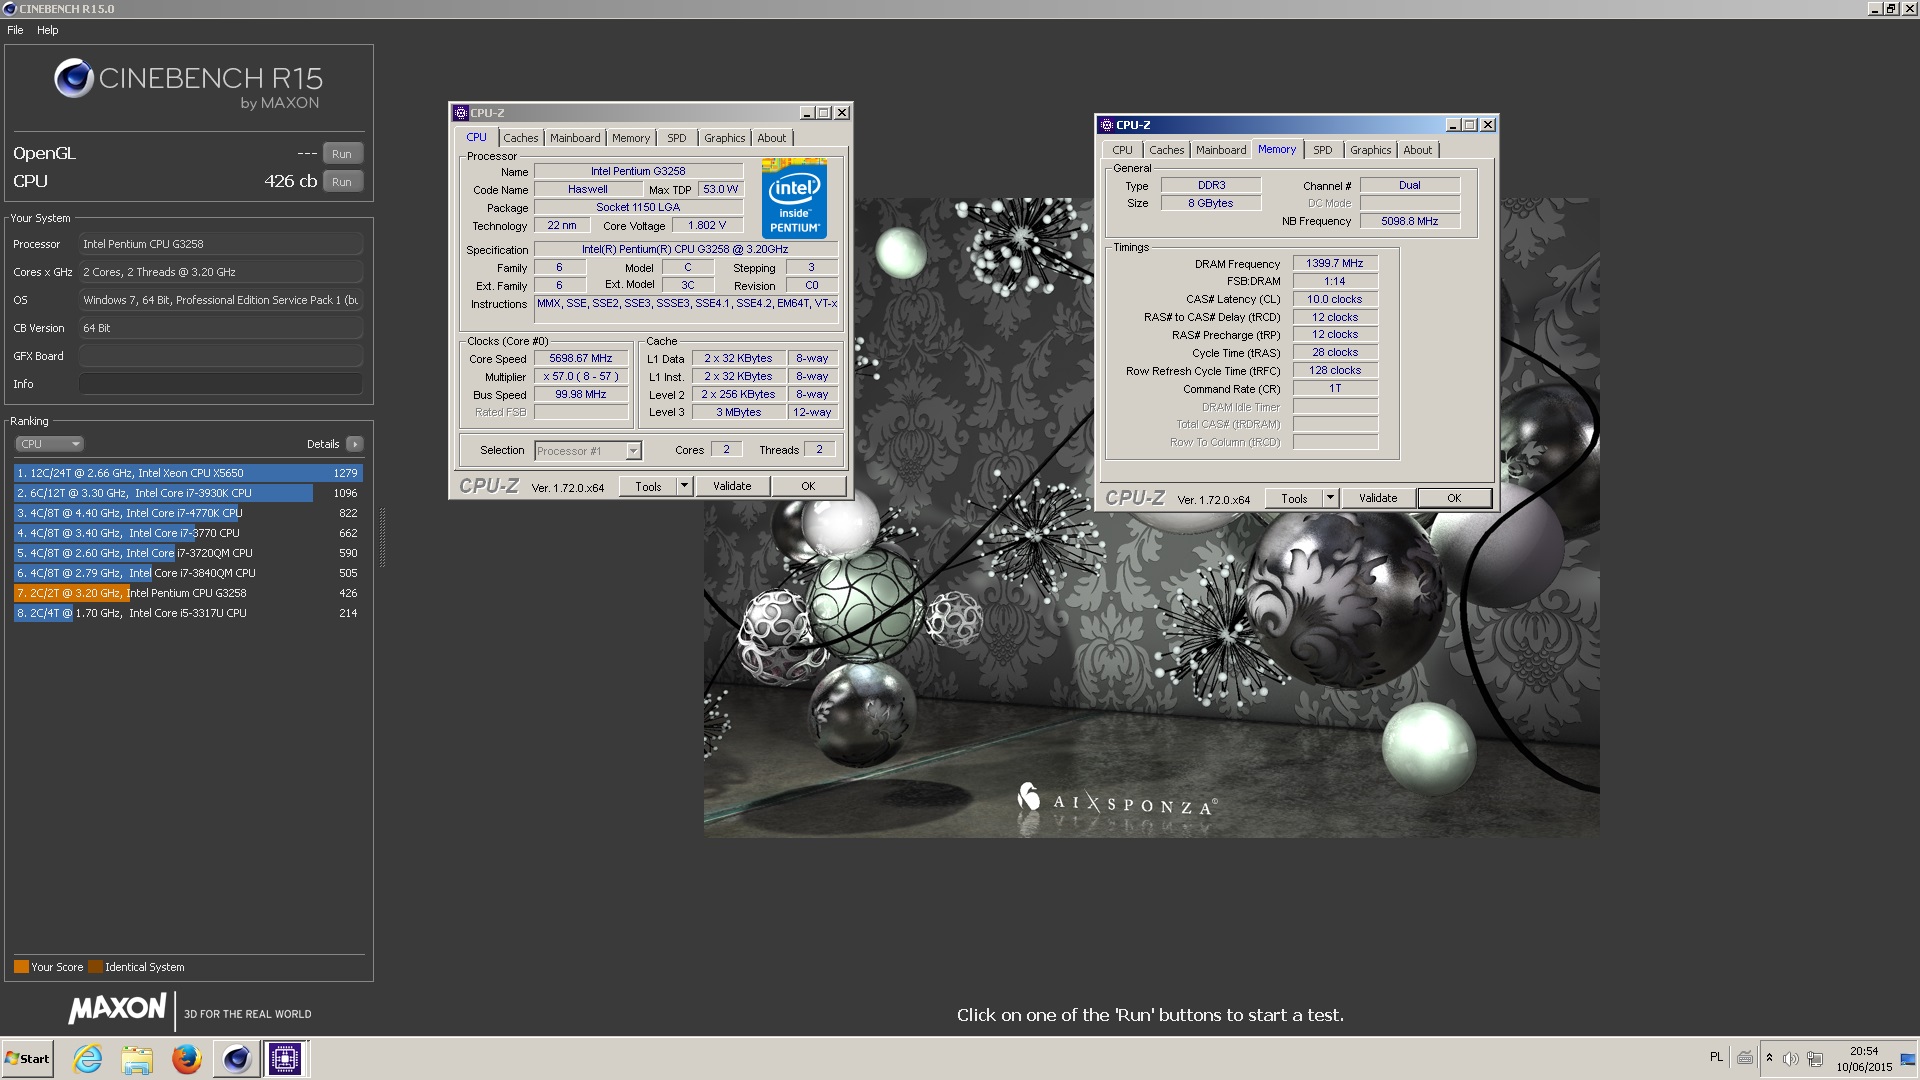
Task: Run the CPU benchmark test
Action: point(342,182)
